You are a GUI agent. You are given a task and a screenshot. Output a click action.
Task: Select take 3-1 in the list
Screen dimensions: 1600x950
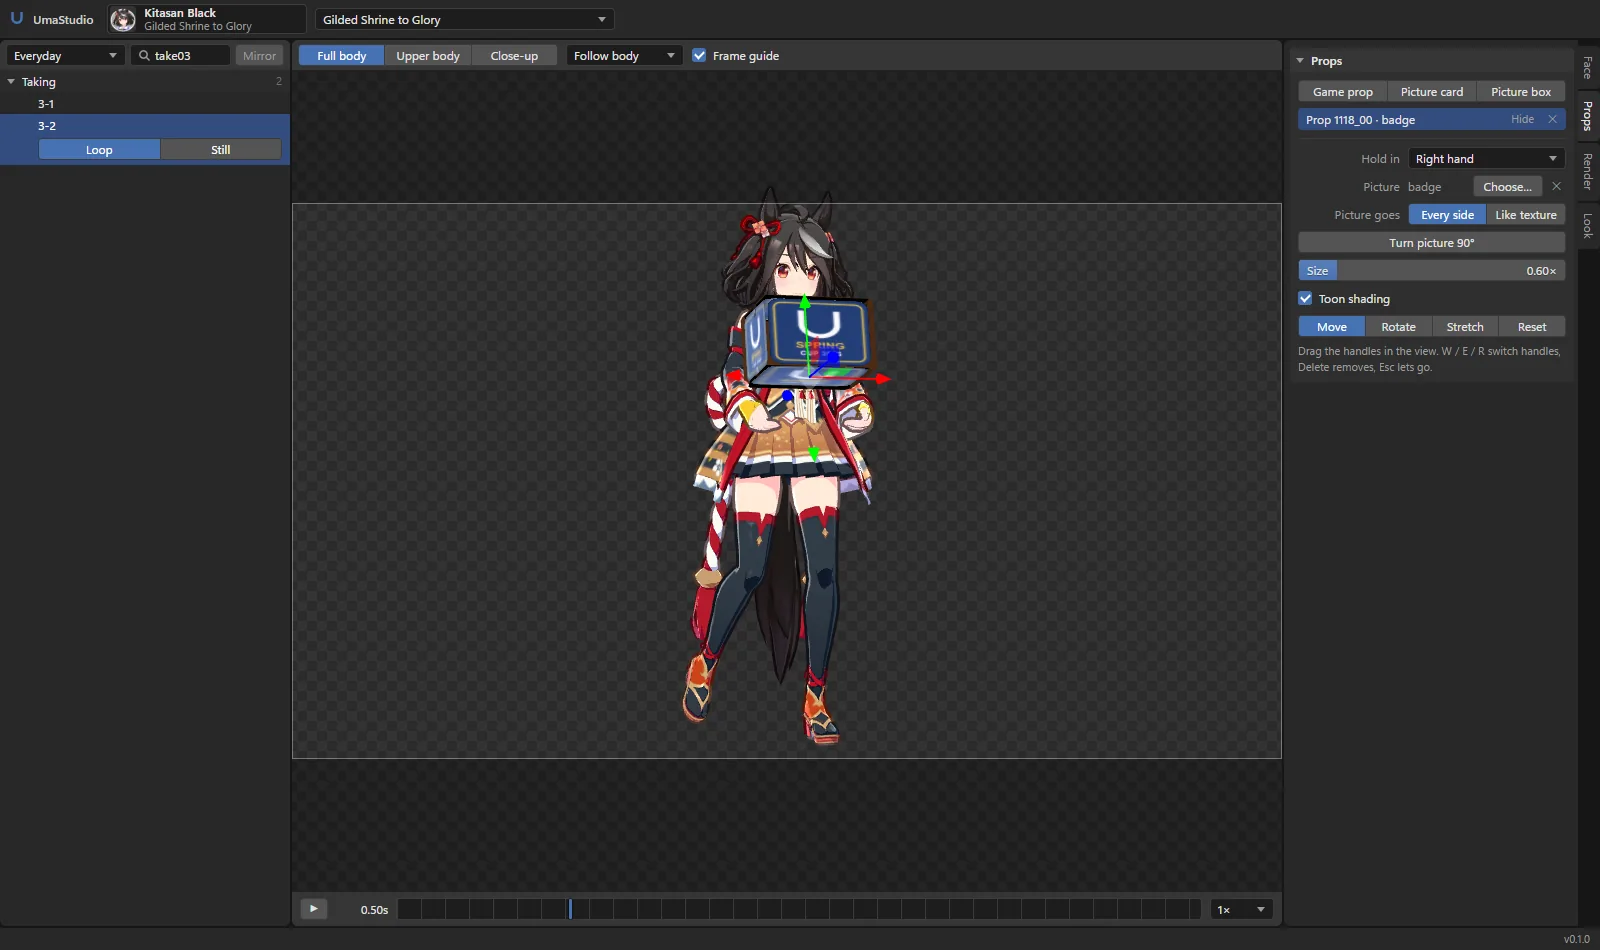click(x=145, y=104)
